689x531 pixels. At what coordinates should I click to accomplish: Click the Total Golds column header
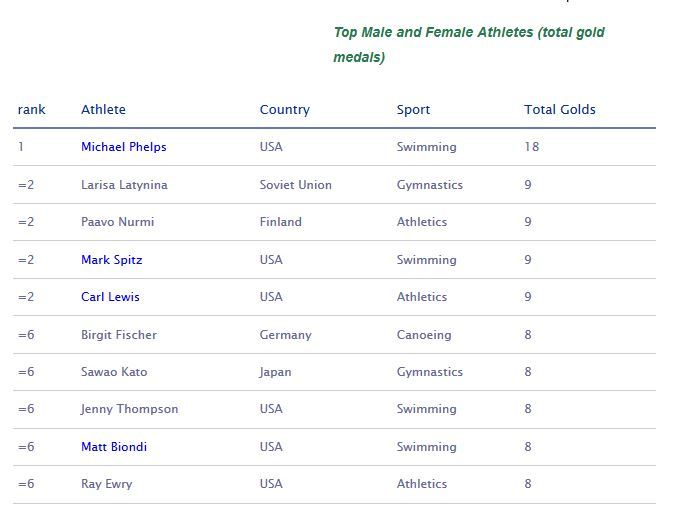point(559,110)
